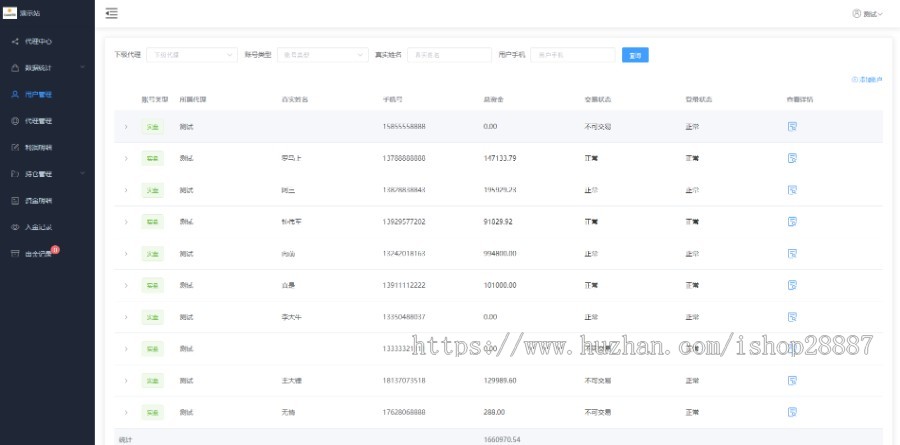Click the 入金记录 eye icon in sidebar
The height and width of the screenshot is (445, 900).
[15, 227]
